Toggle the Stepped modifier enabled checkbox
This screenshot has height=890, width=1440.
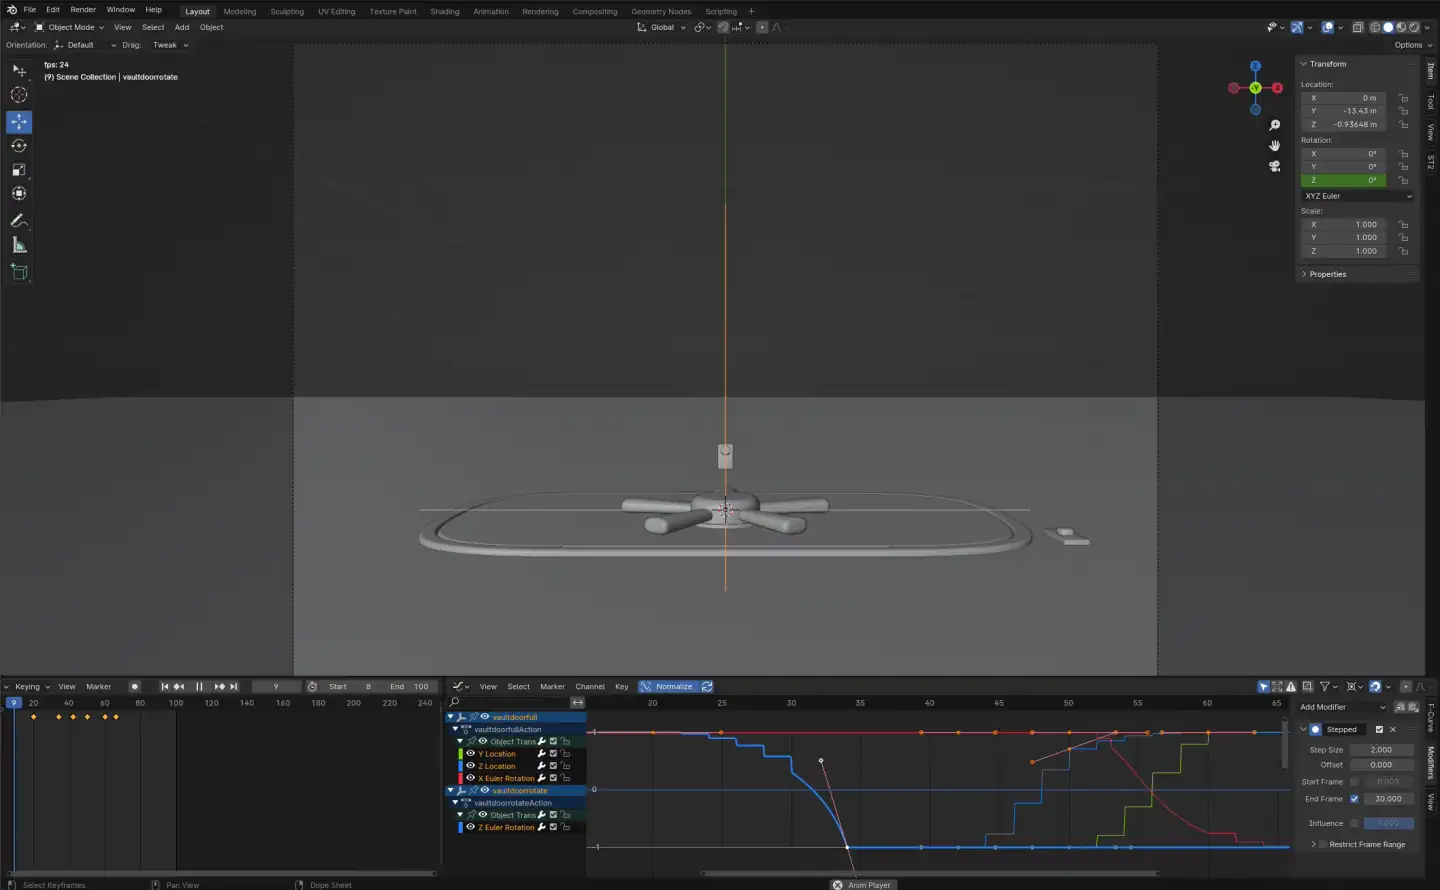[x=1379, y=730]
